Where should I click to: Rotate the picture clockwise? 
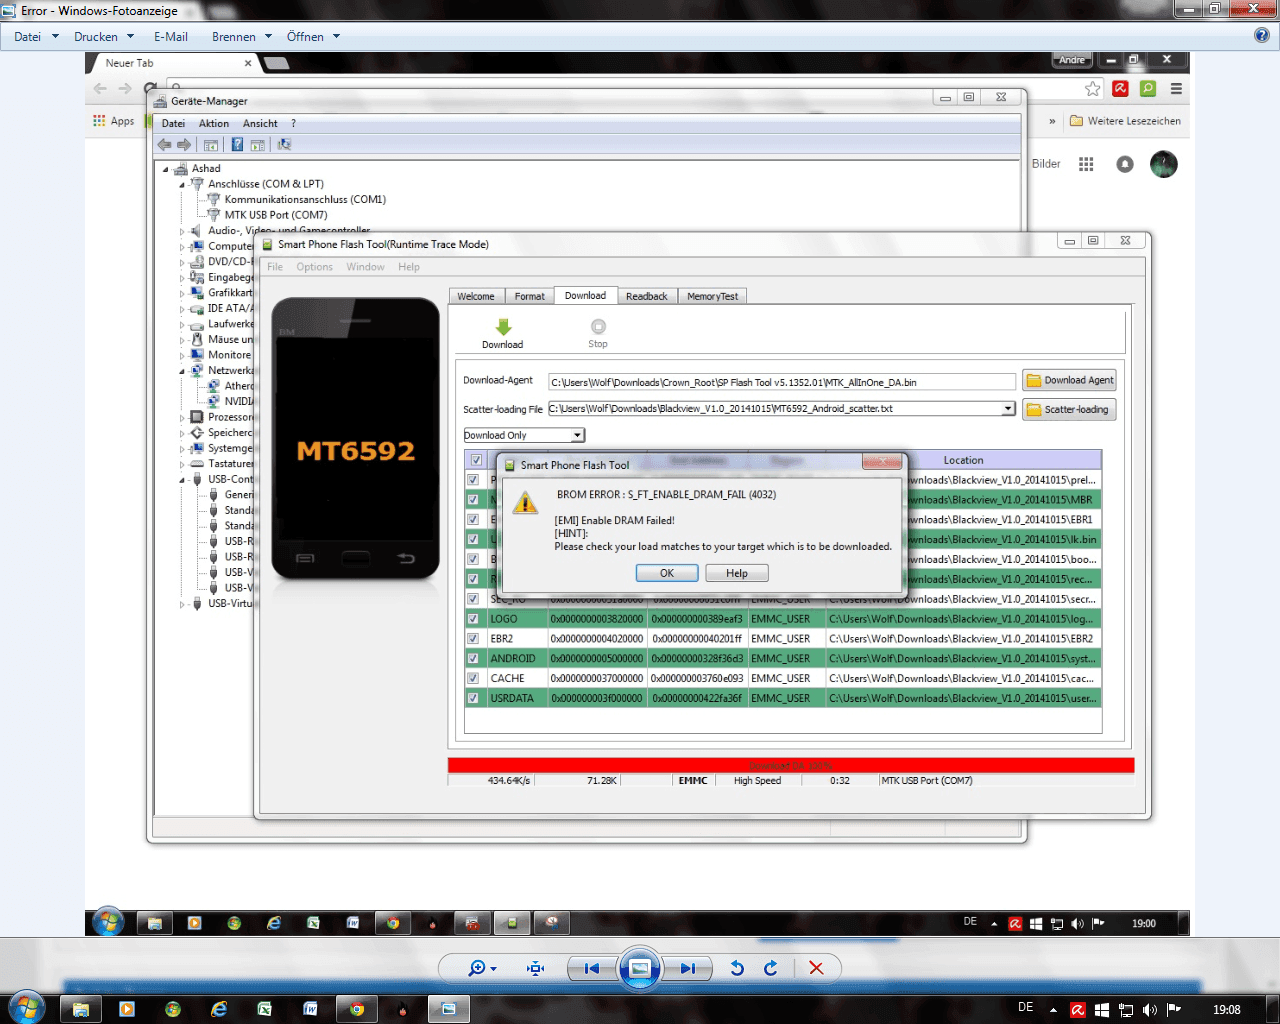tap(771, 968)
